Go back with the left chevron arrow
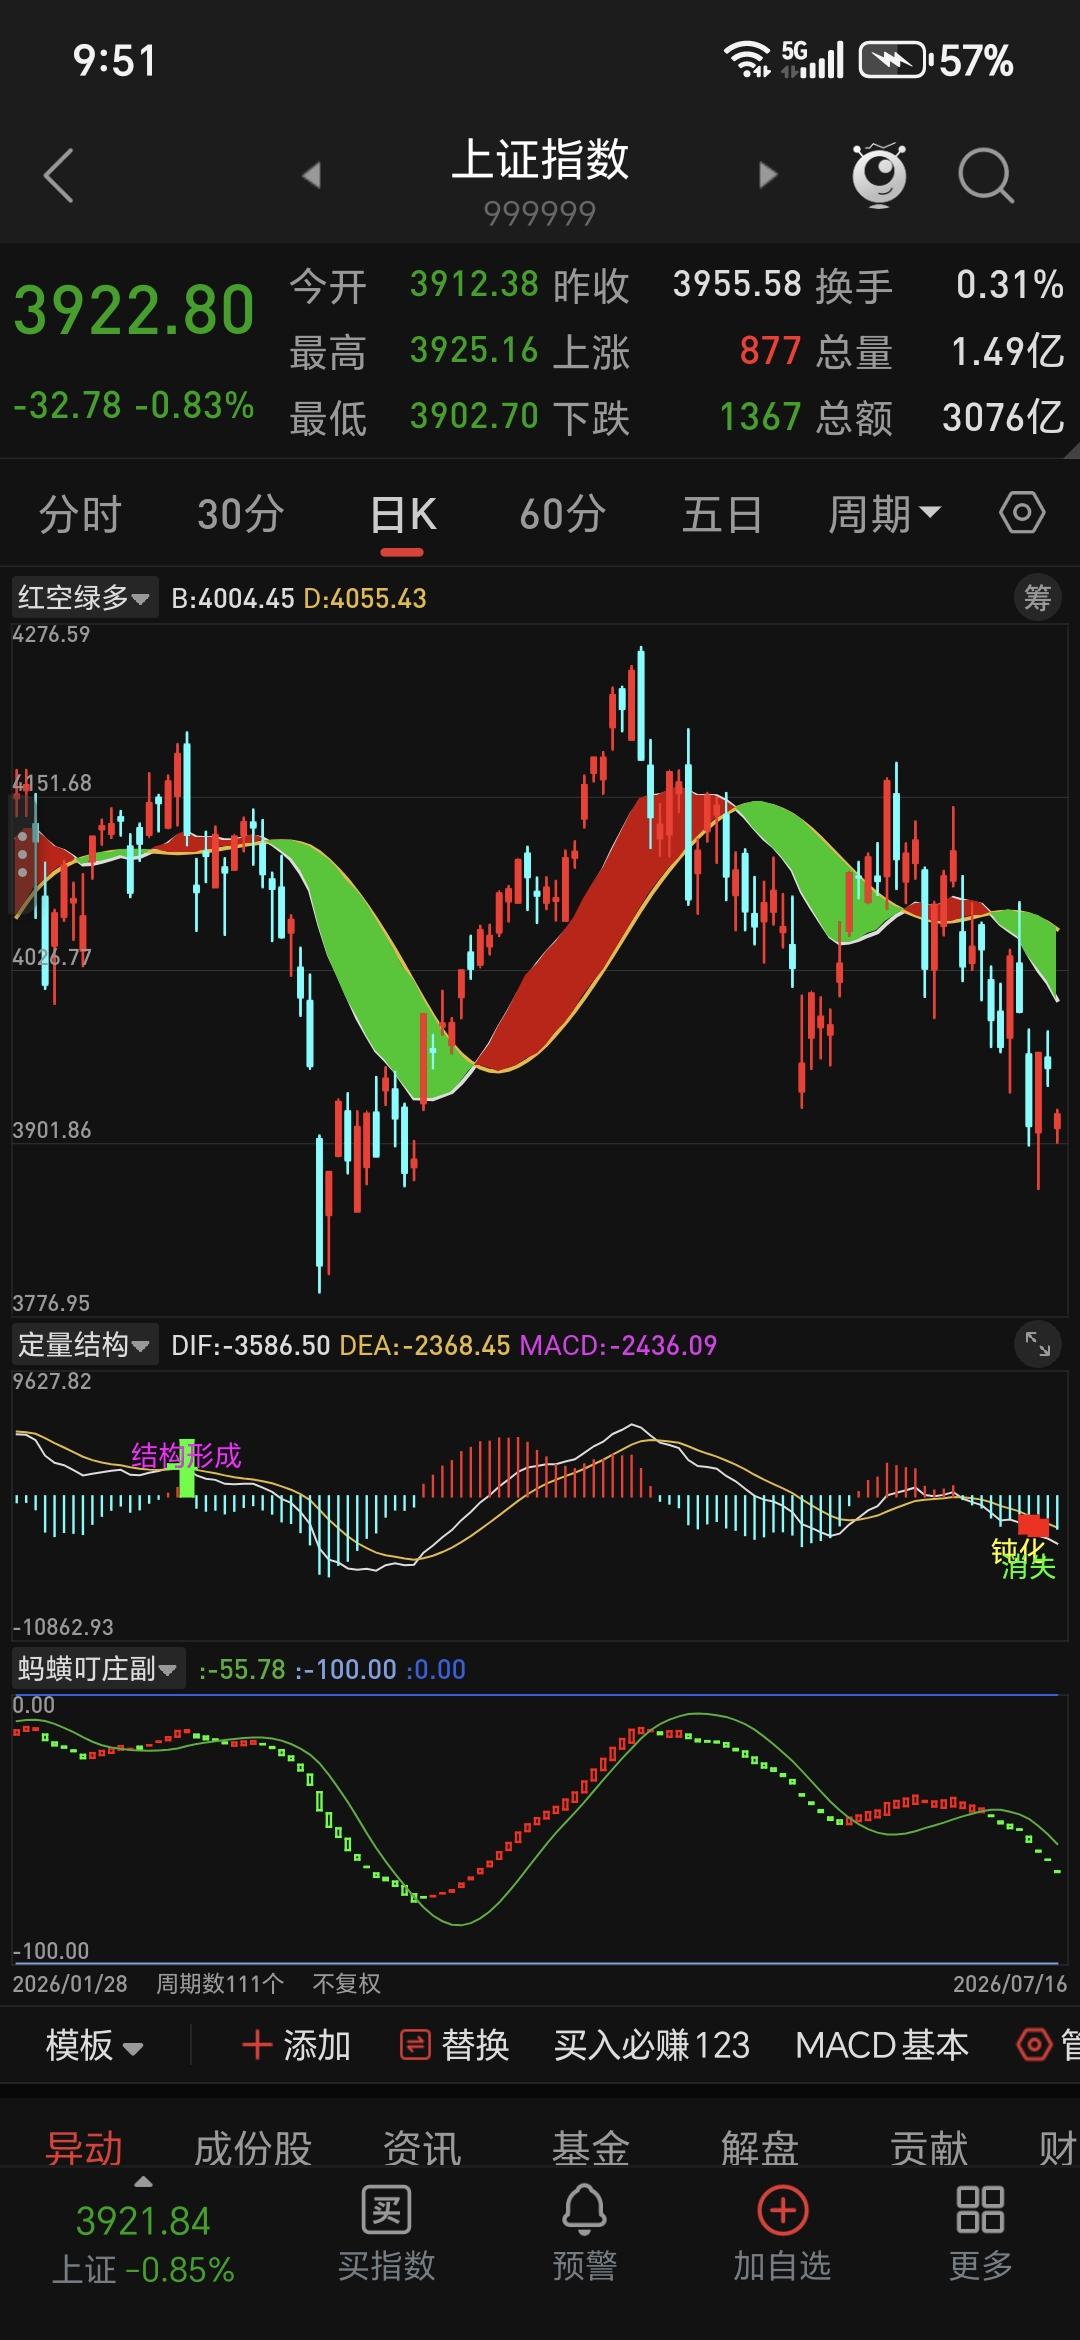Image resolution: width=1080 pixels, height=2340 pixels. click(x=59, y=176)
